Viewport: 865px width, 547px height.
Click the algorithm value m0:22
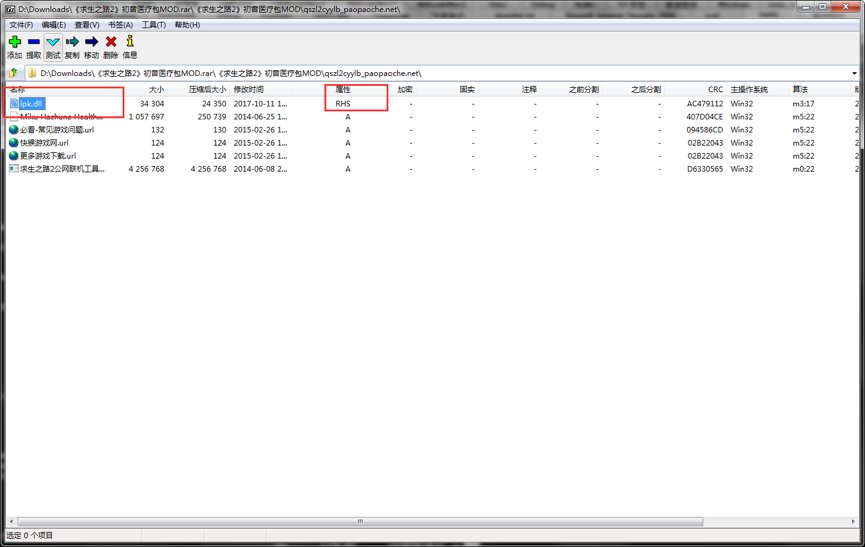[x=803, y=169]
